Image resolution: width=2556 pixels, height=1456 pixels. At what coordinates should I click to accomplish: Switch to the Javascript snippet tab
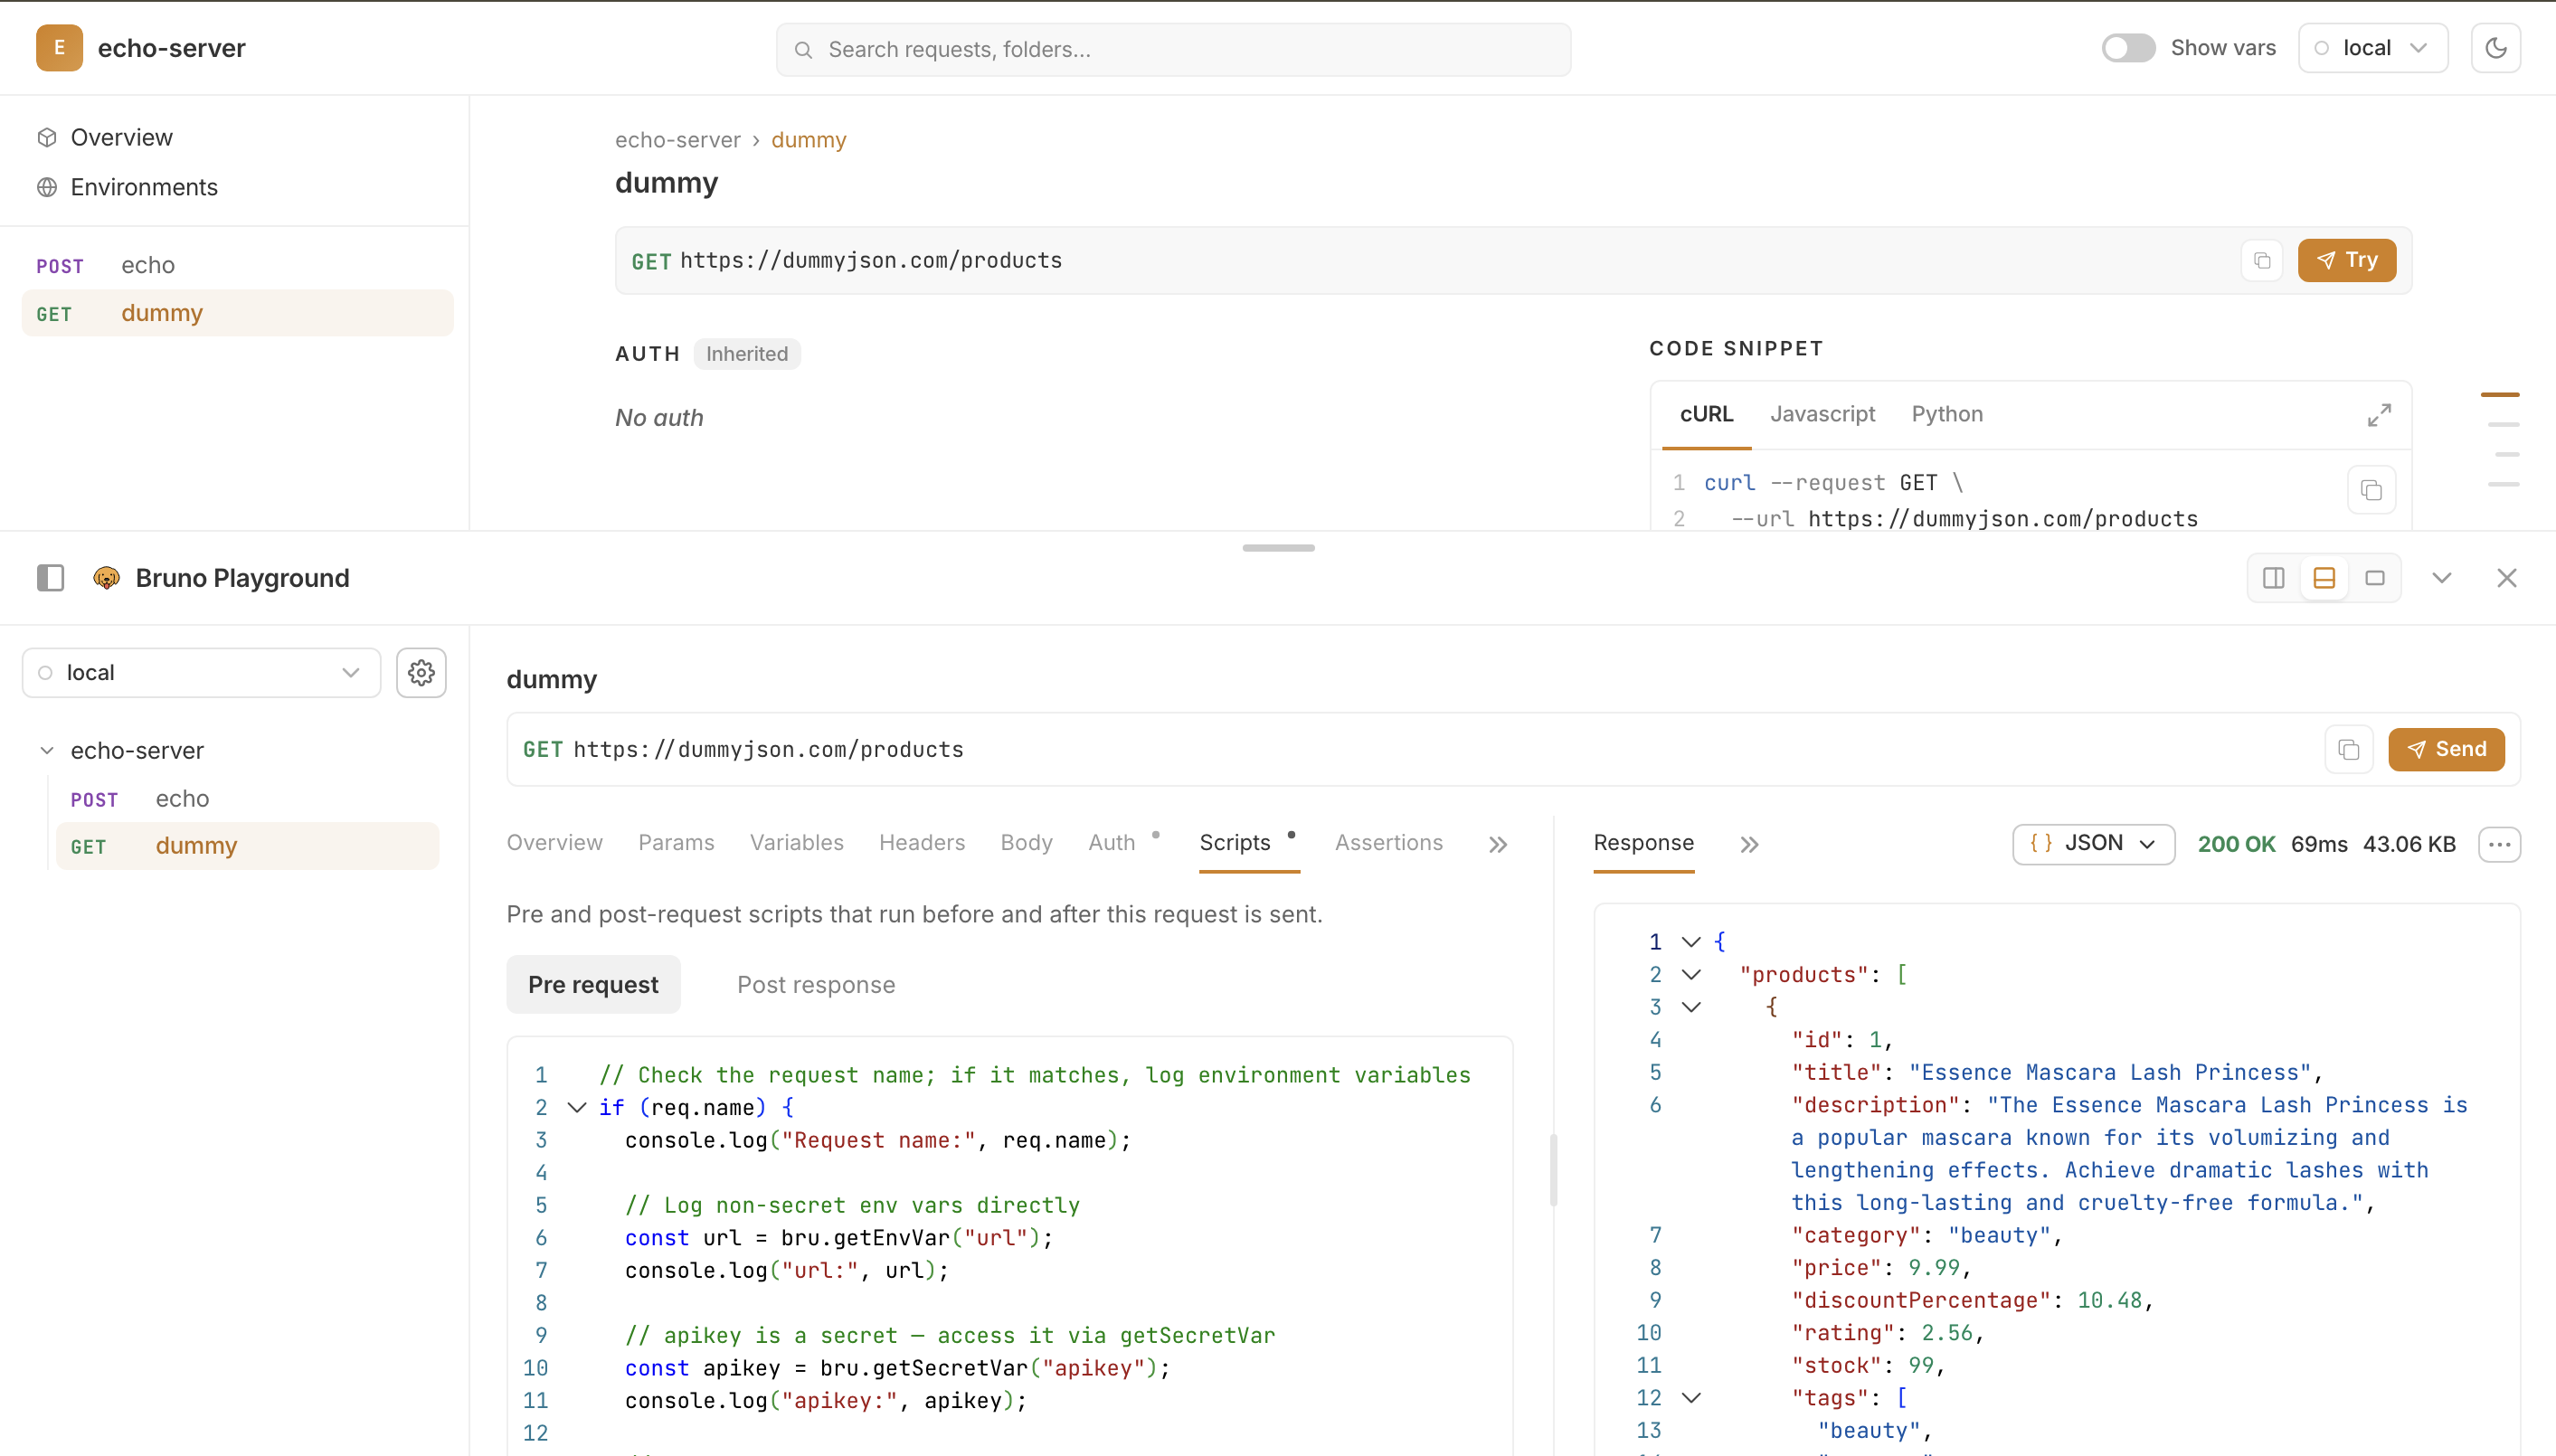click(1822, 414)
